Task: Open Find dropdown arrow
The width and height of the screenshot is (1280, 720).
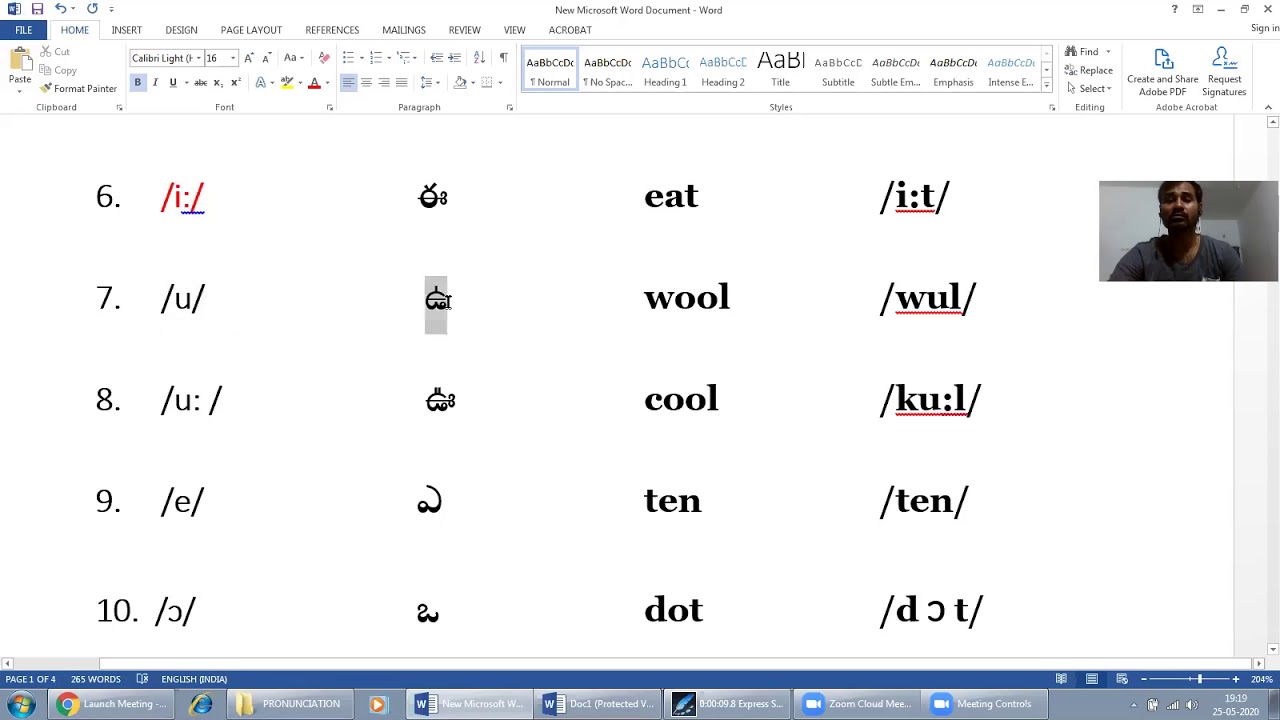Action: [1108, 52]
